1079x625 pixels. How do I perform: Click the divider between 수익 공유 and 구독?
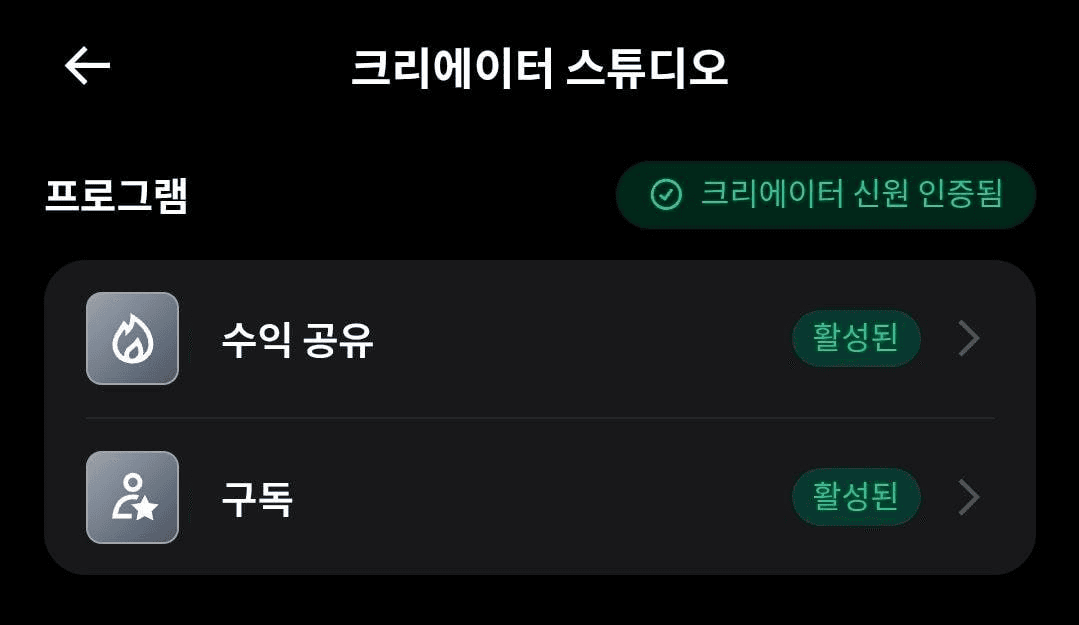tap(540, 418)
